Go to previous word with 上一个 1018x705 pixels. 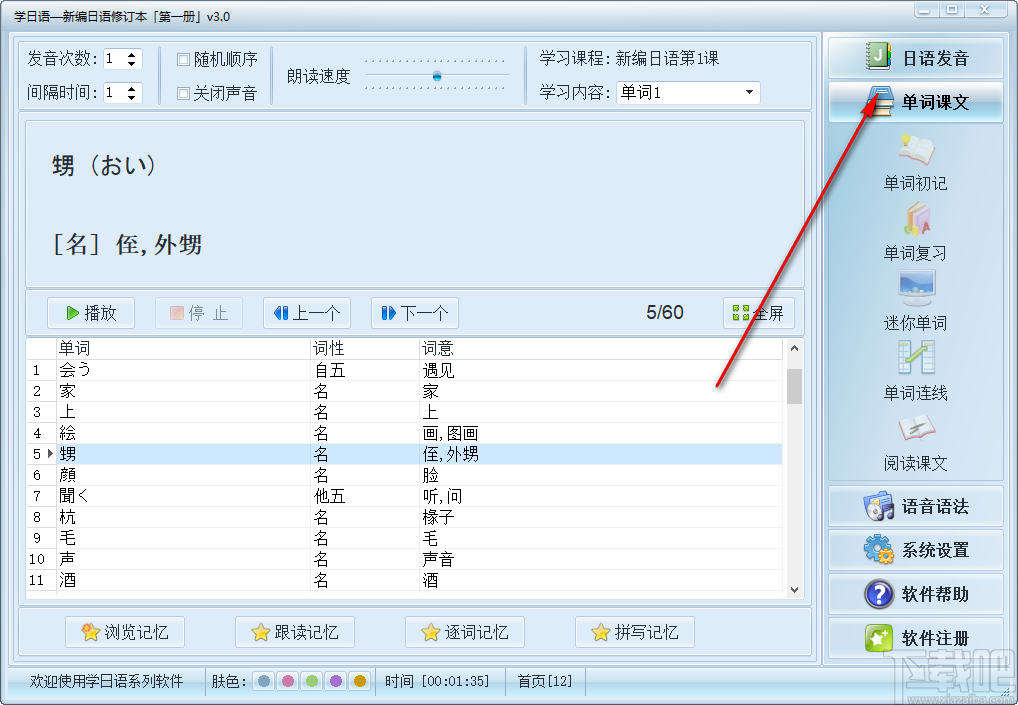[x=307, y=313]
